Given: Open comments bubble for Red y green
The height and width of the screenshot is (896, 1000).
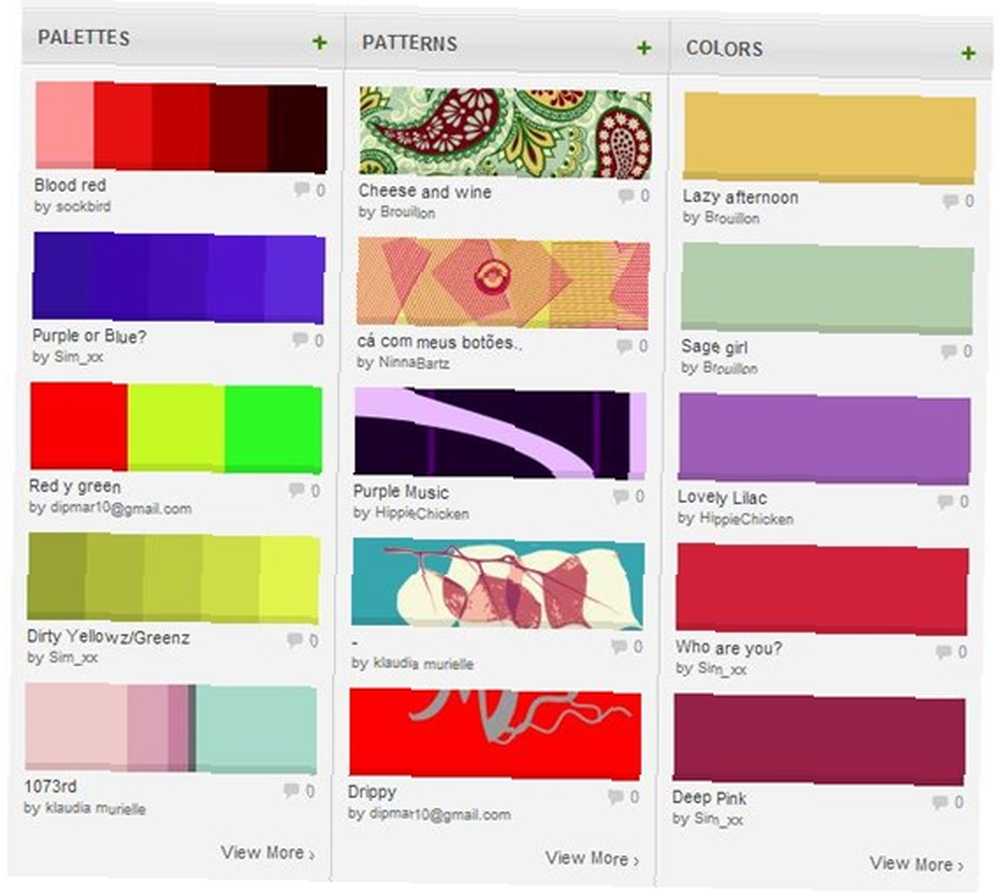Looking at the screenshot, I should (296, 490).
